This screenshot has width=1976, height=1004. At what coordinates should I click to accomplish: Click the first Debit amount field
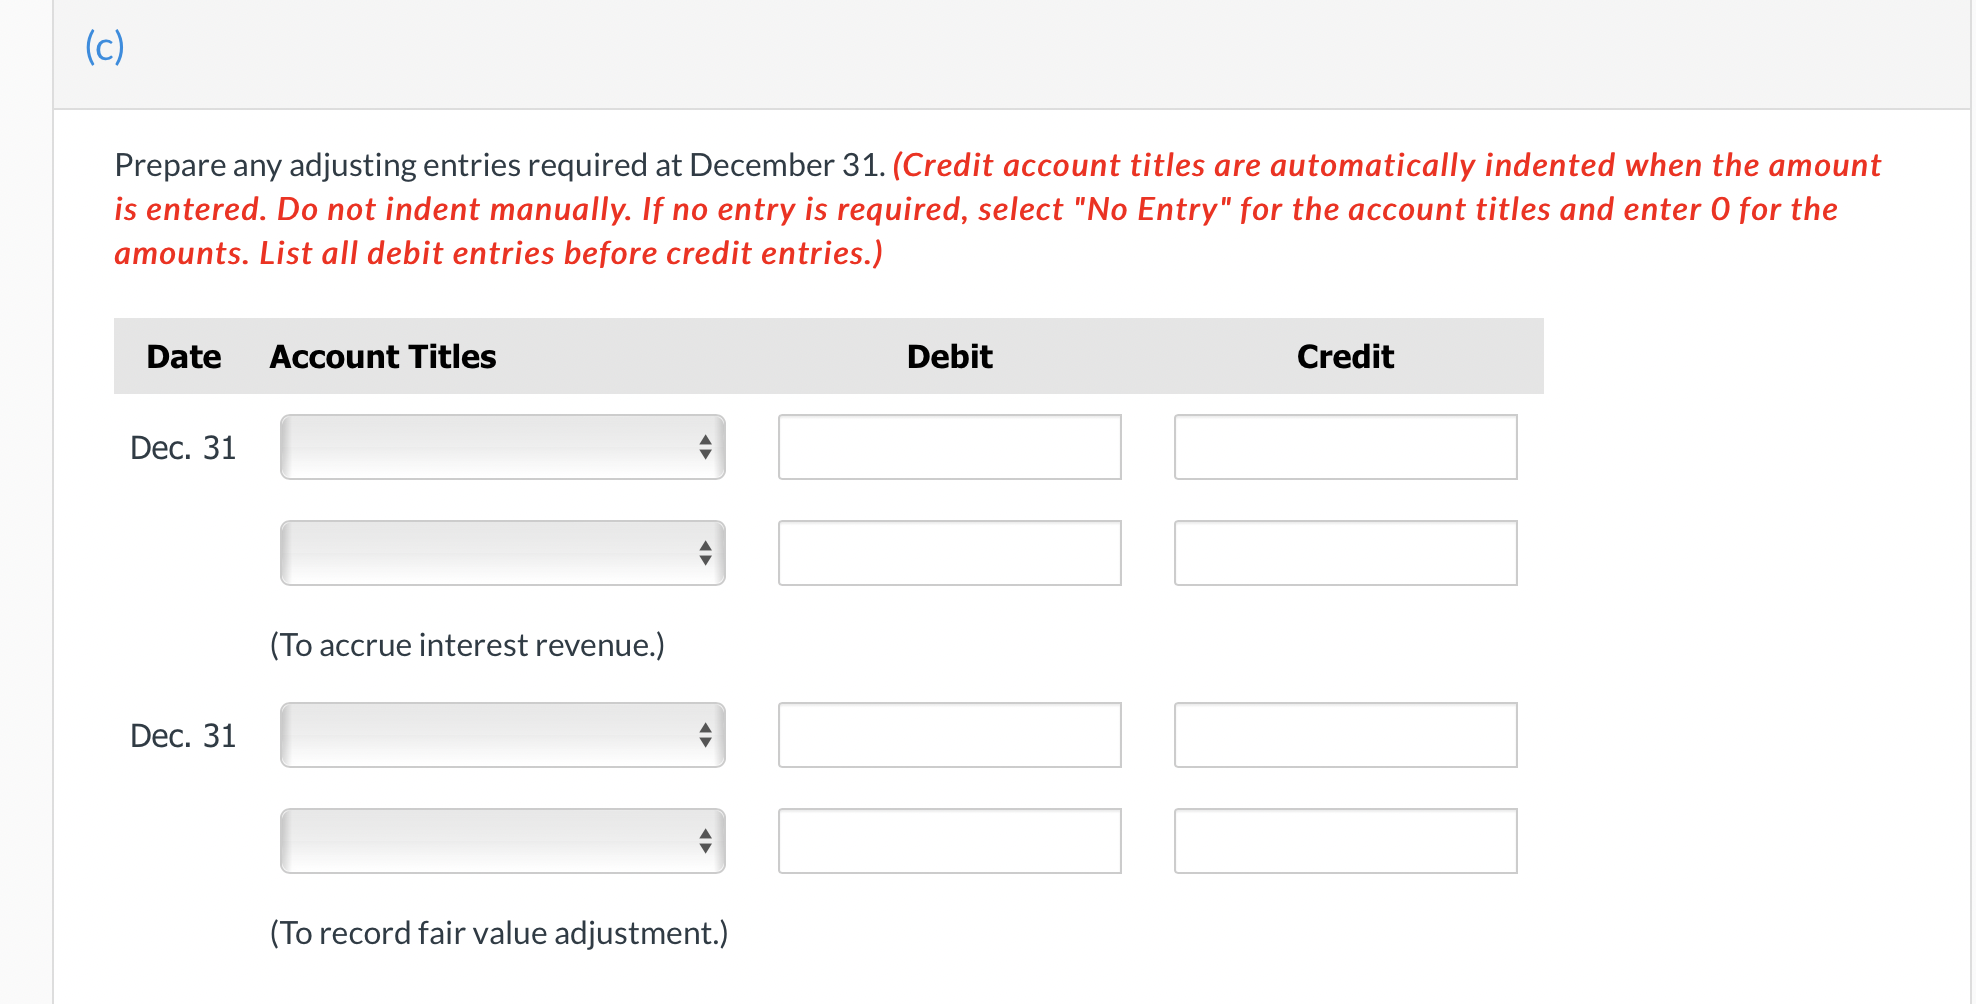[948, 447]
